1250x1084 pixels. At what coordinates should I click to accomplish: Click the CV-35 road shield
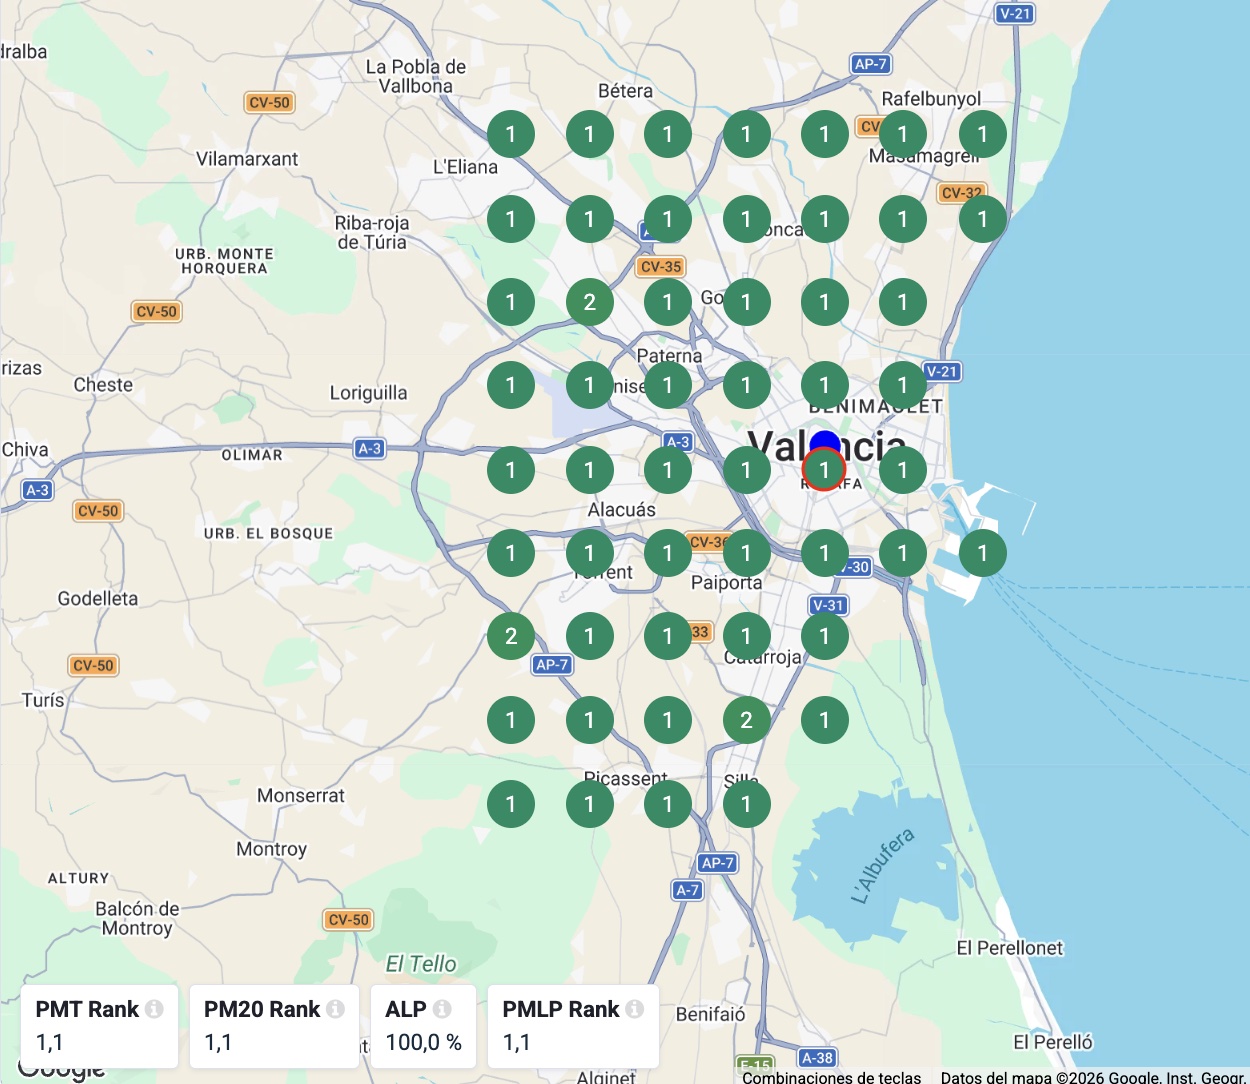click(x=661, y=266)
